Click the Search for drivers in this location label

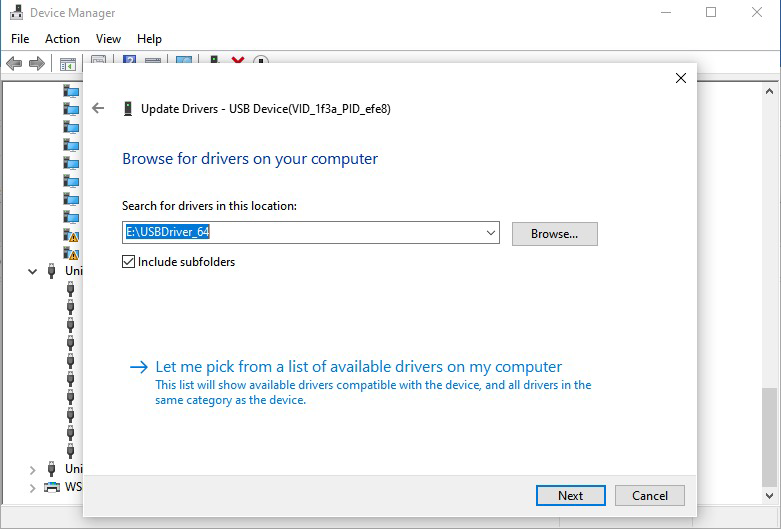(209, 206)
